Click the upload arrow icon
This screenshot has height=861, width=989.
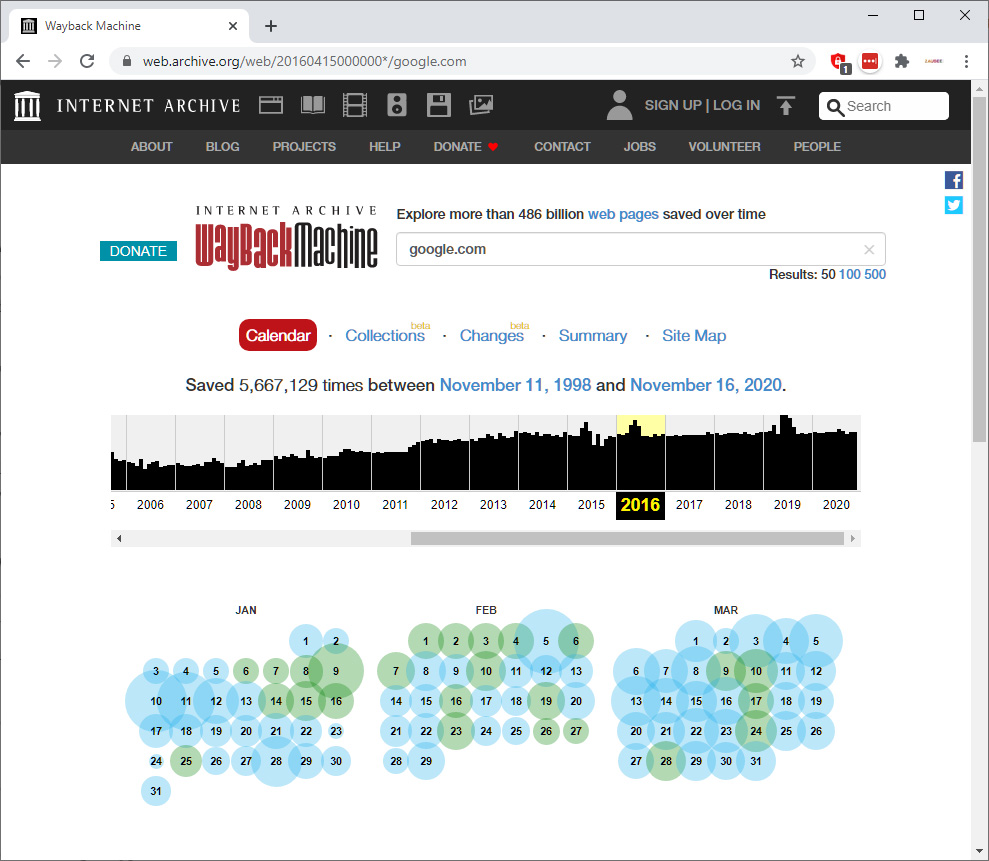(785, 105)
